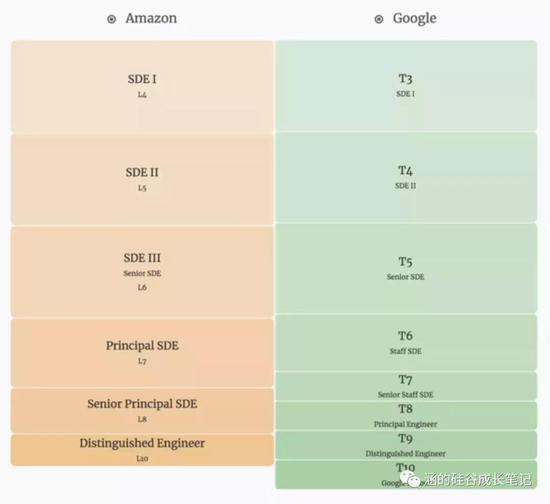
Task: Open the SDE III Senior SDE L6 block
Action: 142,272
